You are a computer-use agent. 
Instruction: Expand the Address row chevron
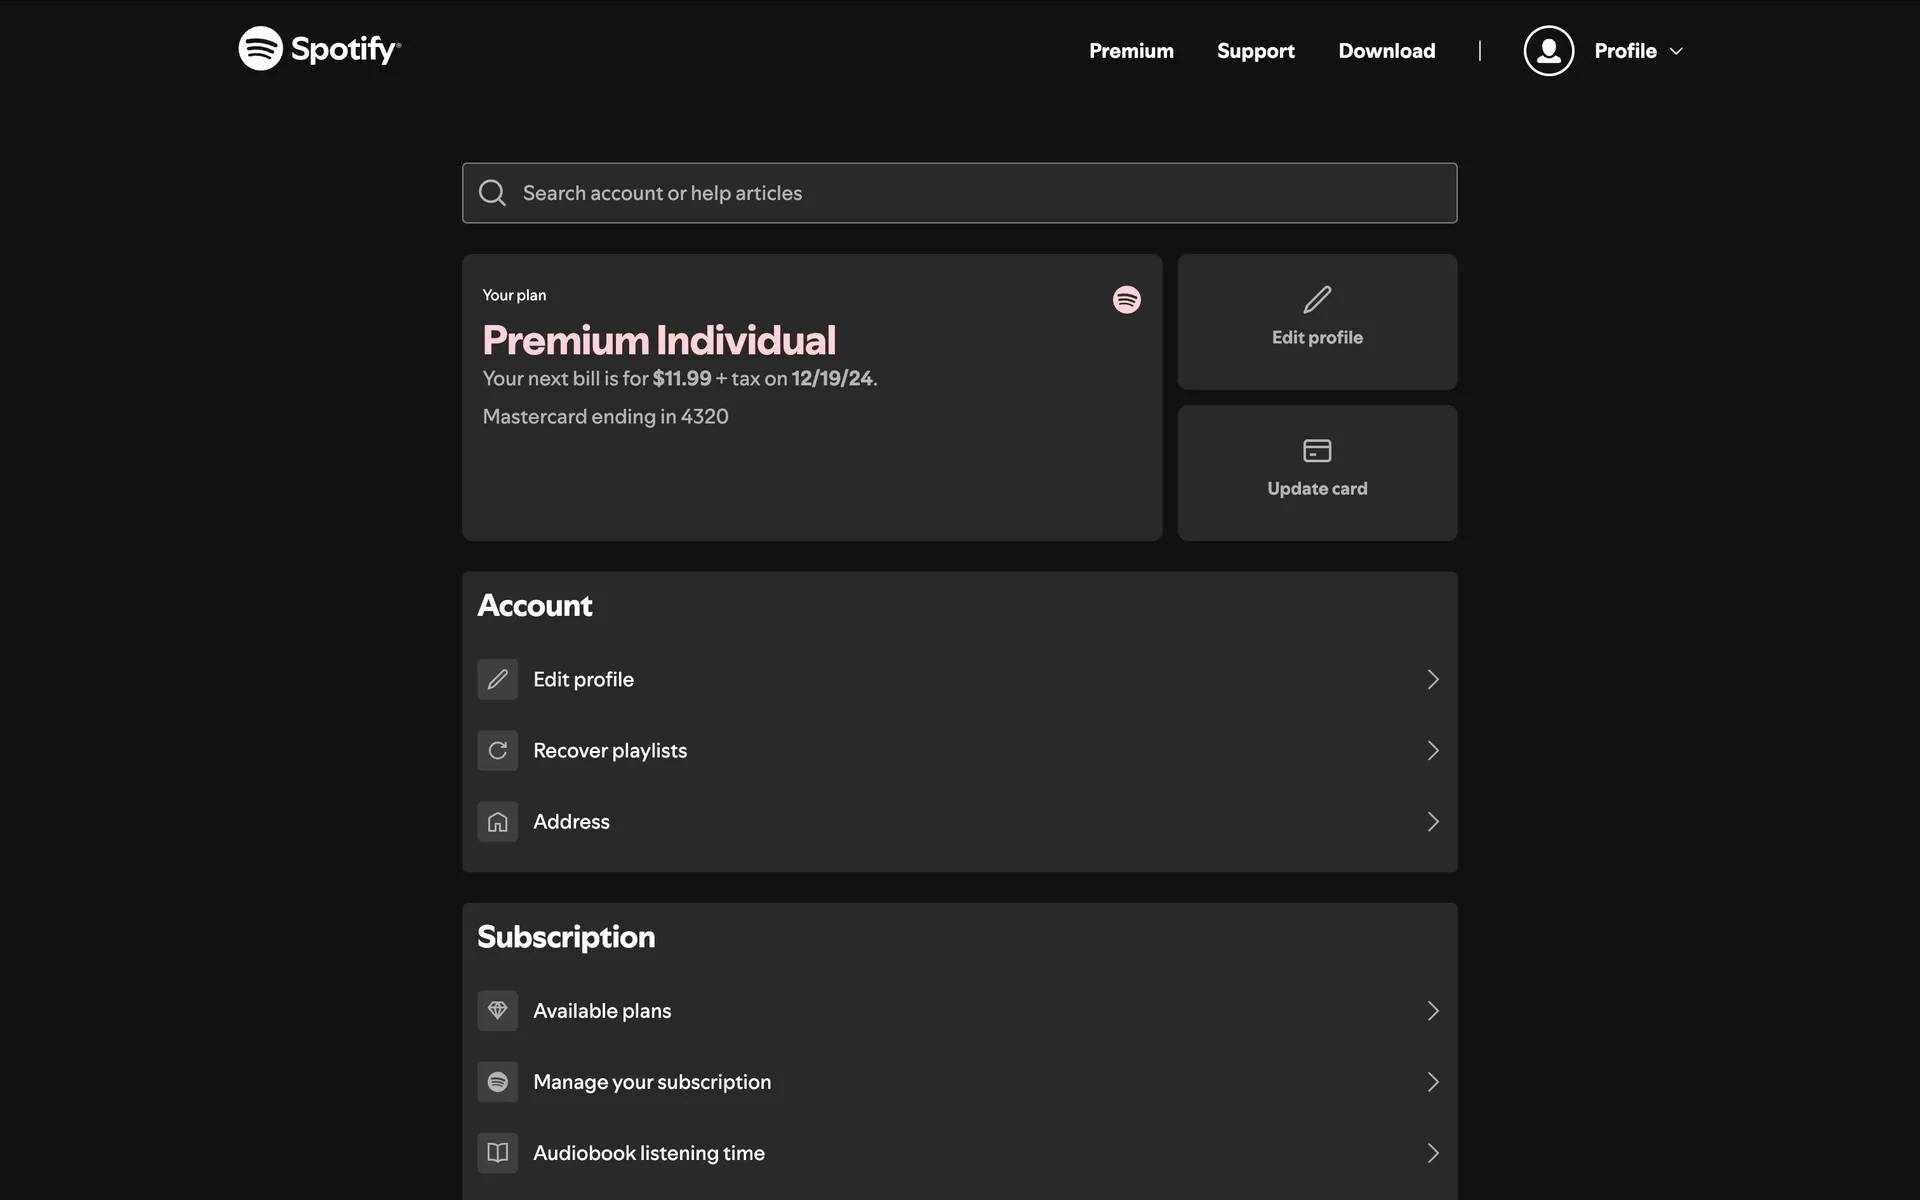pyautogui.click(x=1433, y=821)
